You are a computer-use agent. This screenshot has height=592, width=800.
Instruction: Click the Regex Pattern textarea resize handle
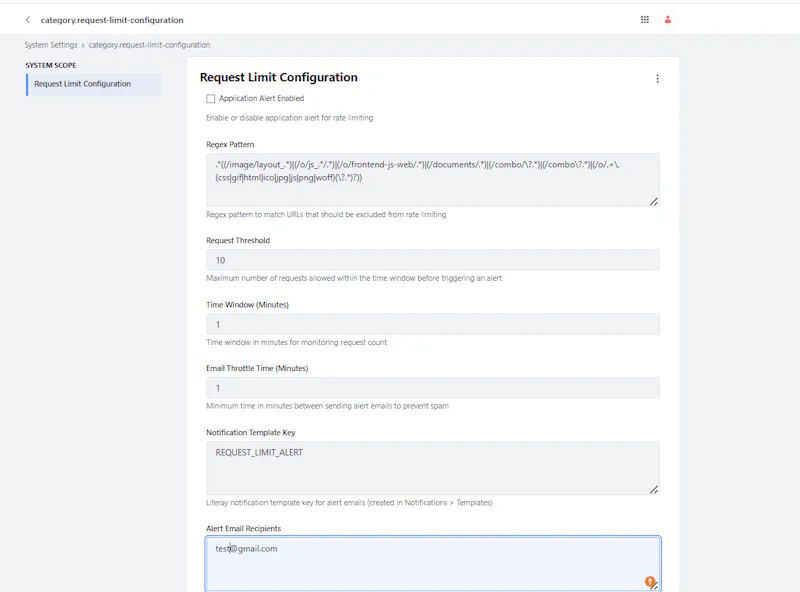tap(654, 202)
